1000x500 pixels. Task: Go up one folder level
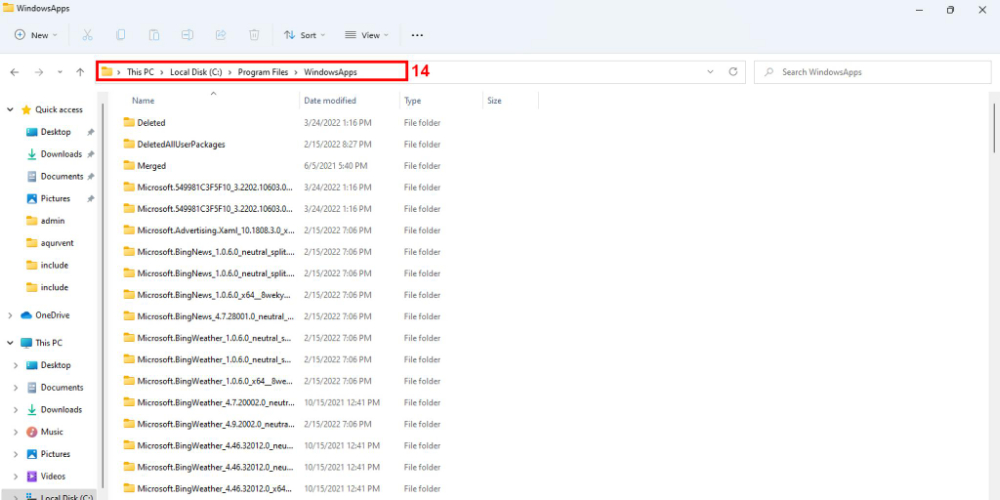point(80,73)
